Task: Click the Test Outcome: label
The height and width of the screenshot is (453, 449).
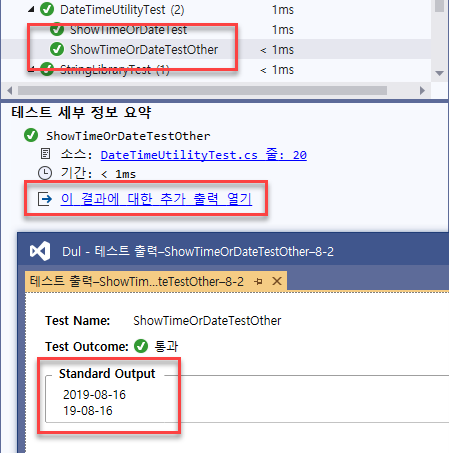Action: [87, 347]
